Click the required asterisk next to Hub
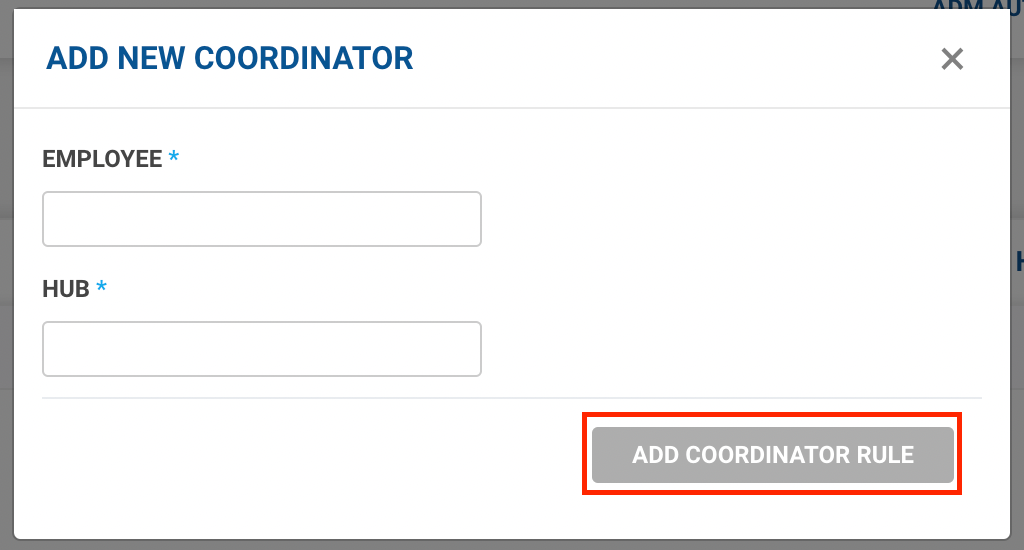1024x550 pixels. [101, 289]
